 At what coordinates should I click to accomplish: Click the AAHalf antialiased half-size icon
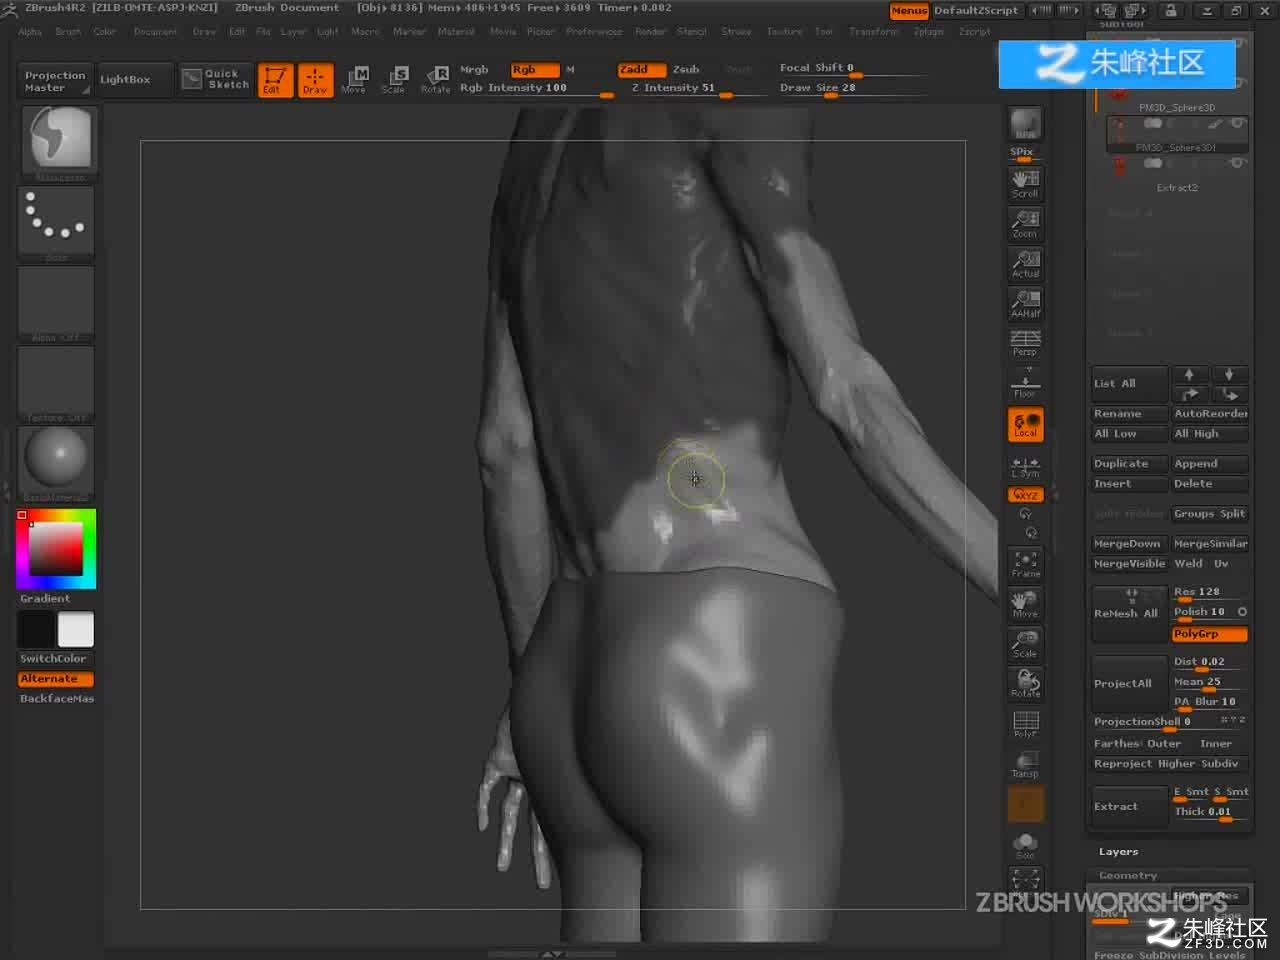pyautogui.click(x=1025, y=304)
